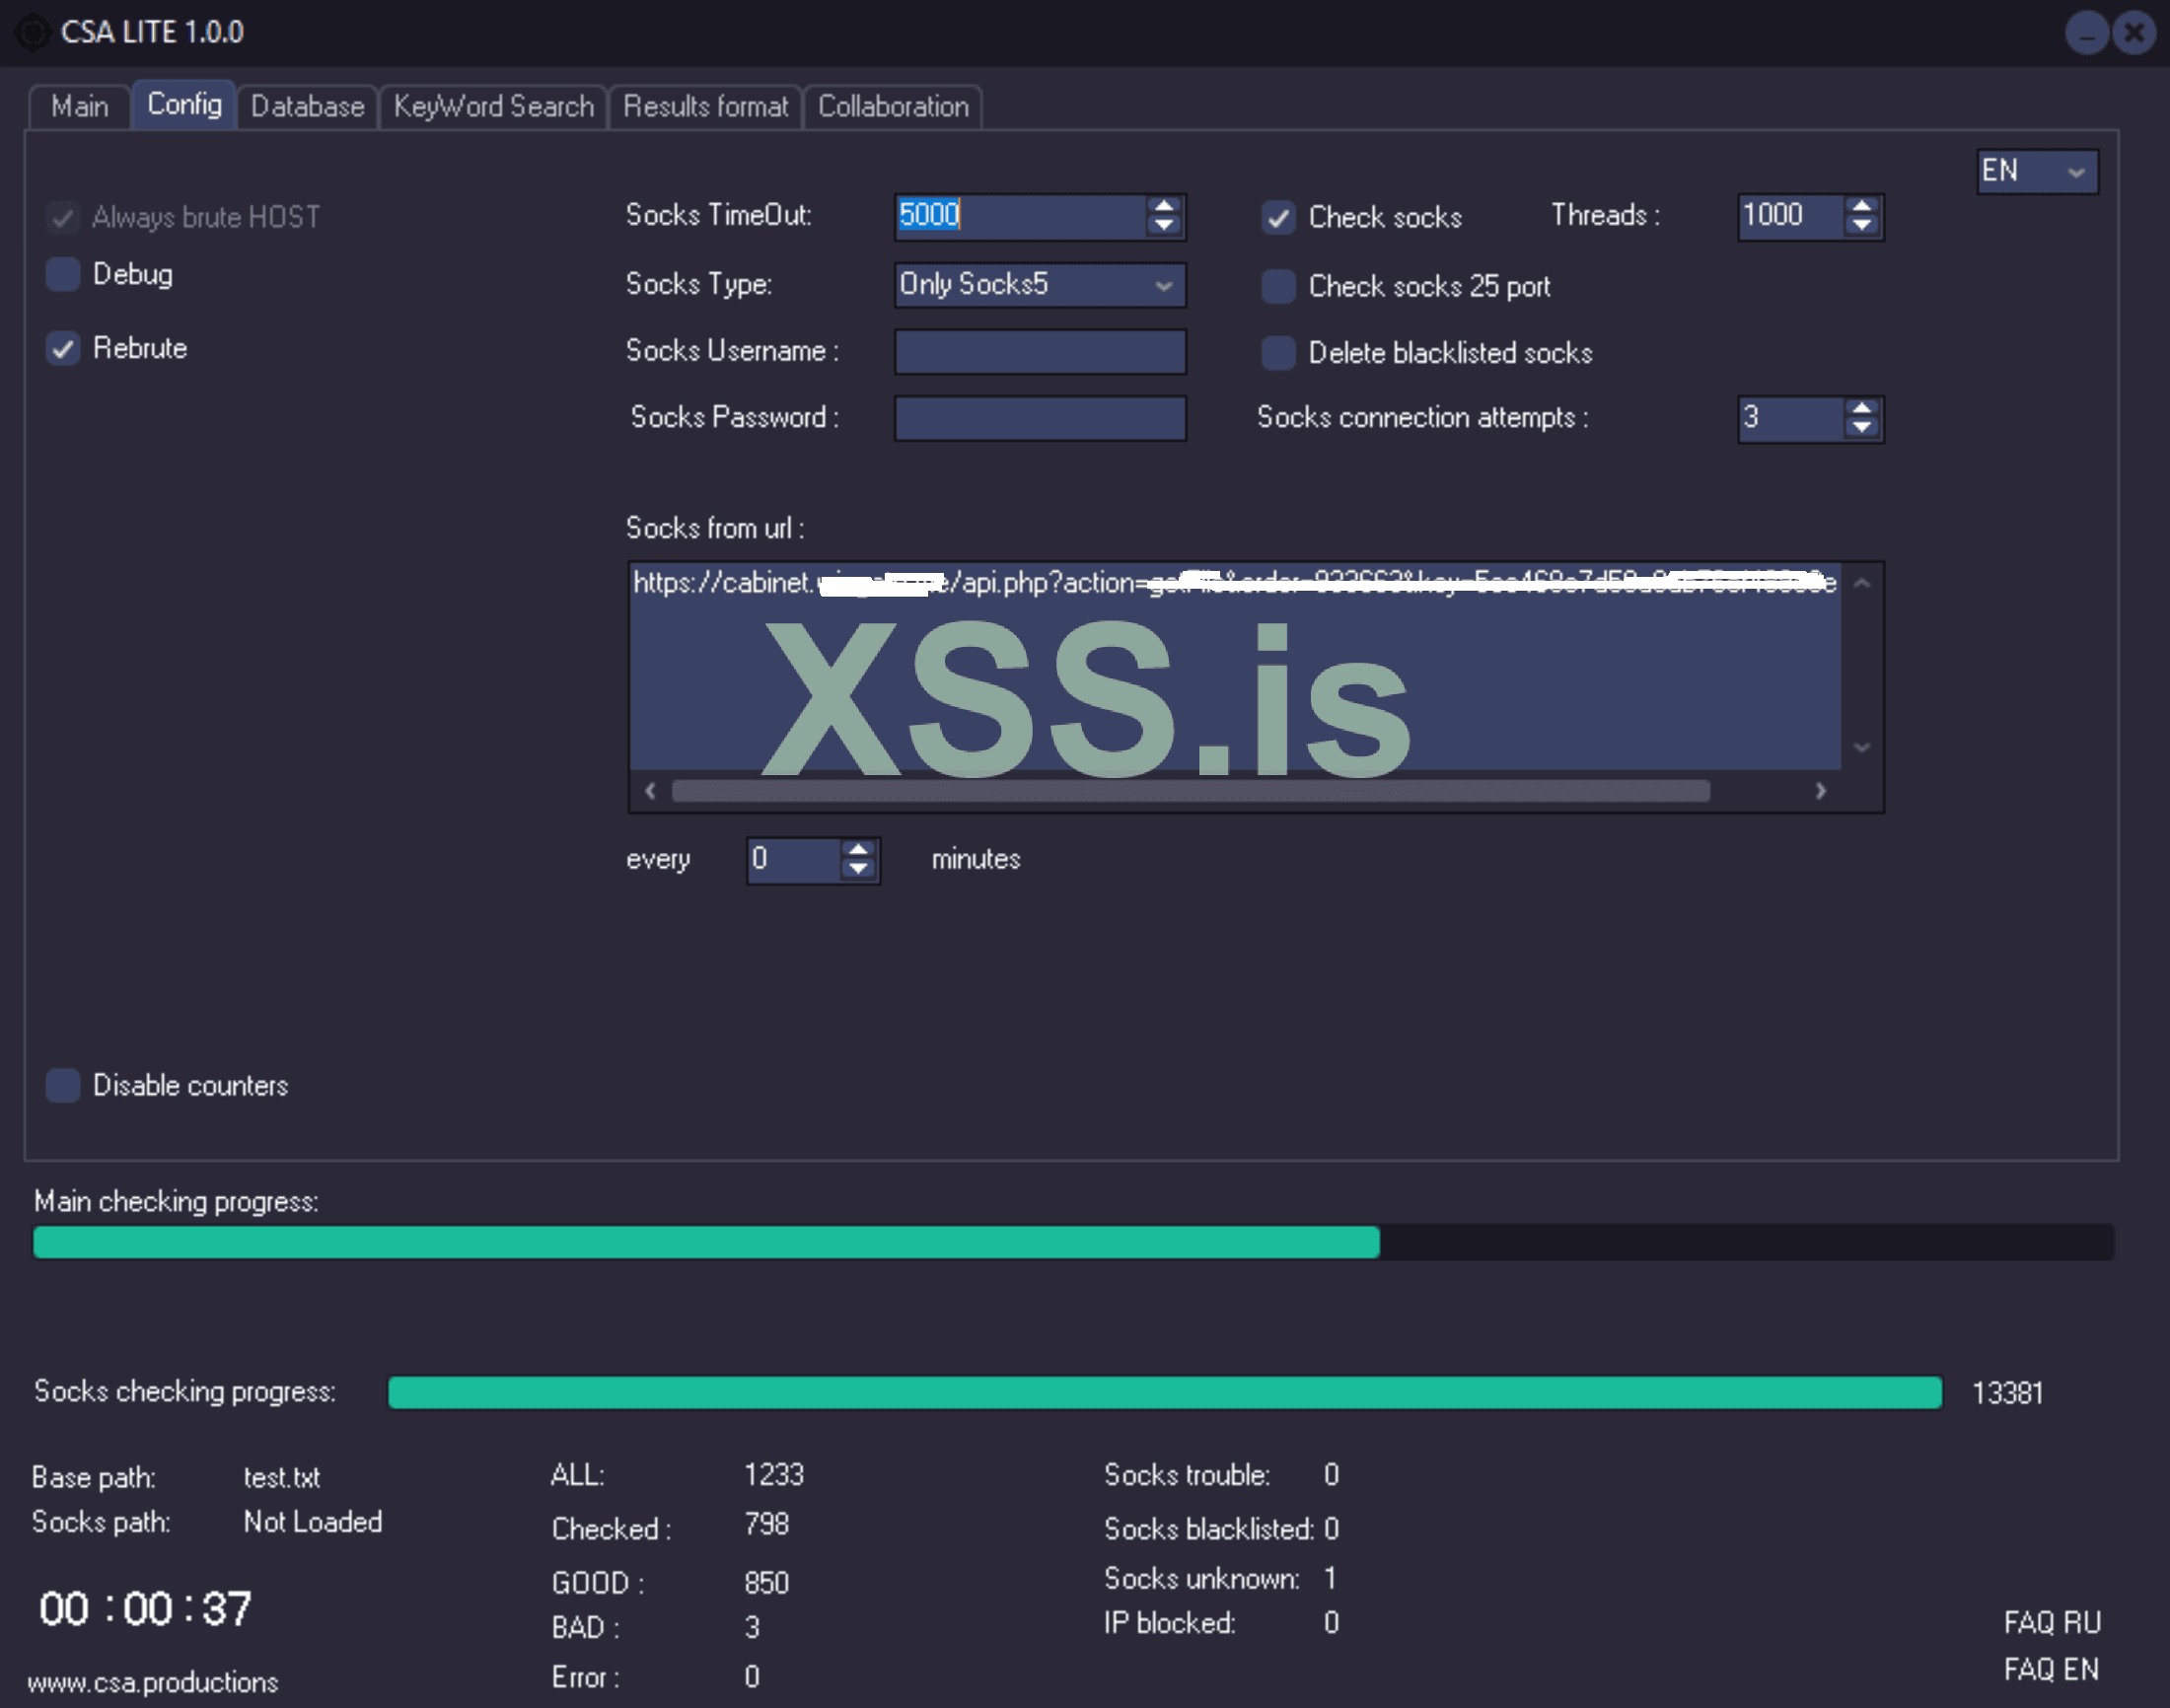Open the Socks Type dropdown
This screenshot has height=1708, width=2170.
pyautogui.click(x=1040, y=285)
